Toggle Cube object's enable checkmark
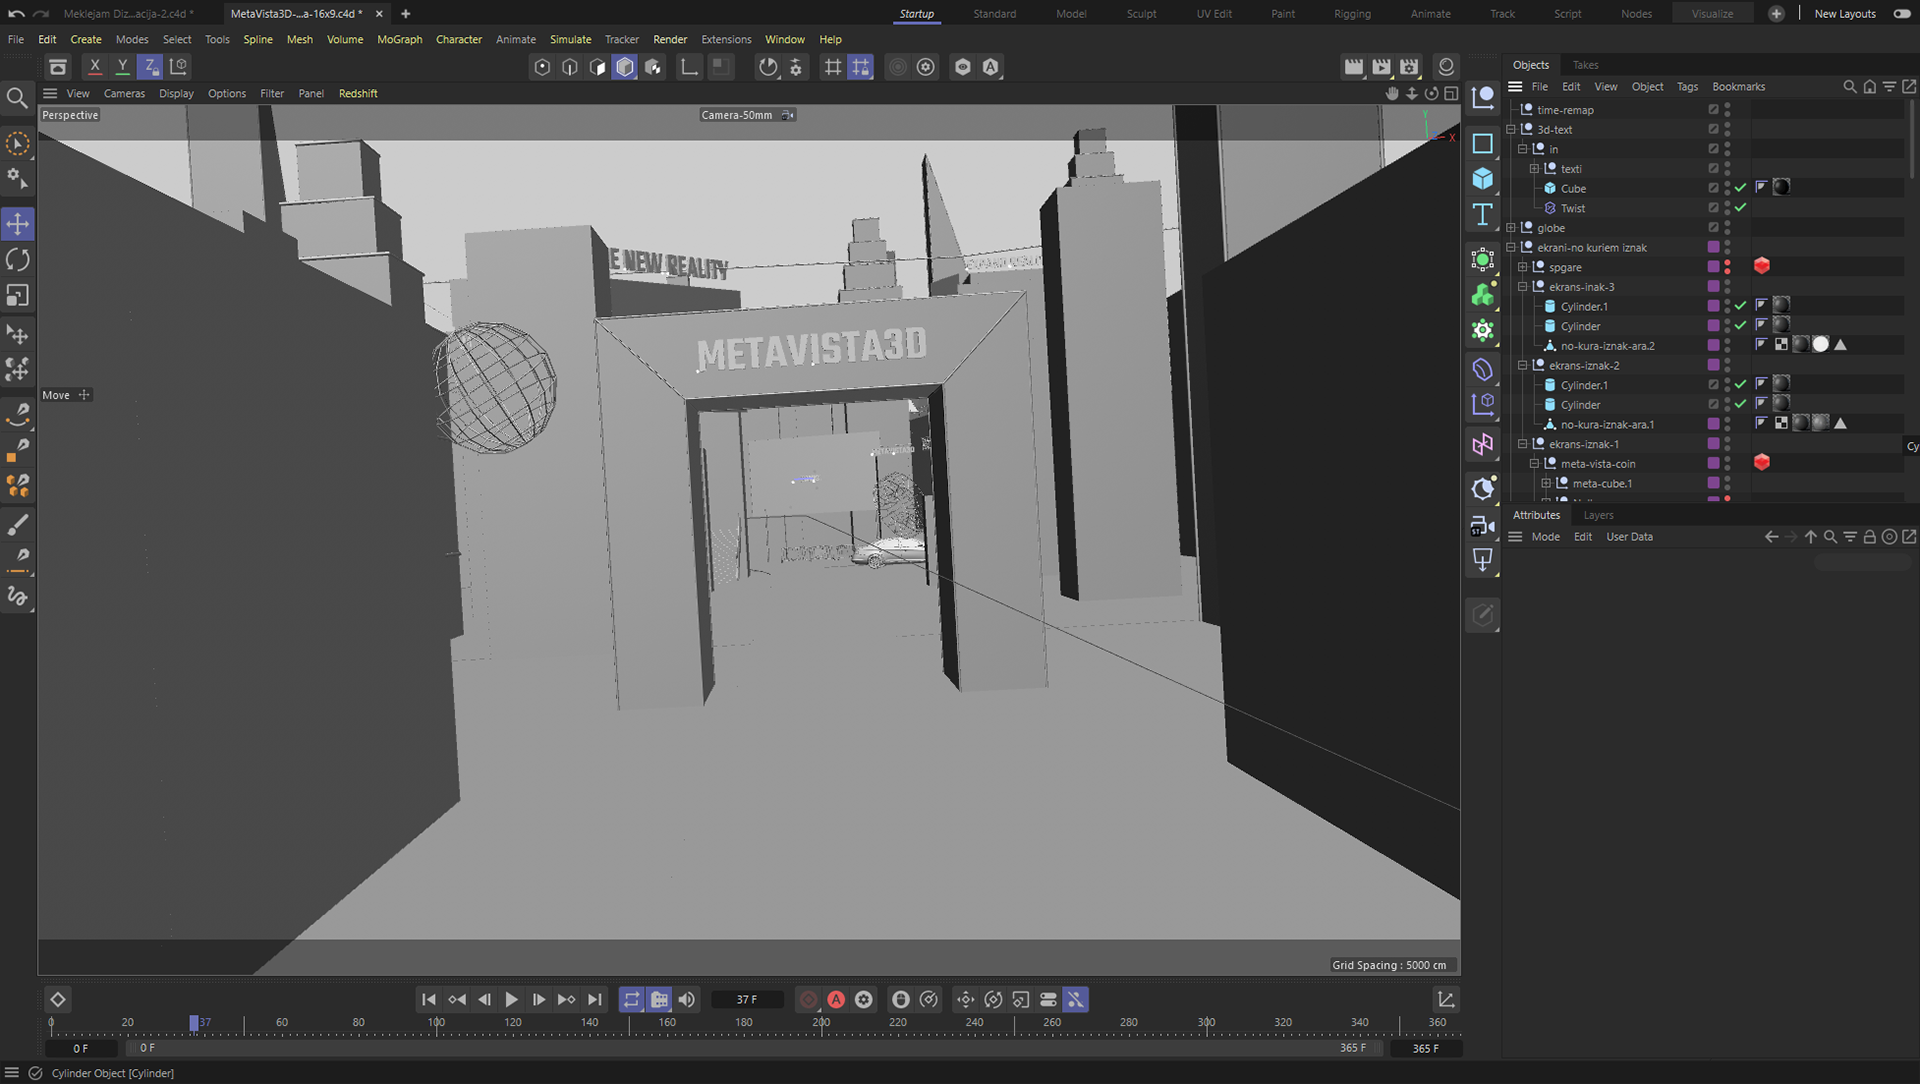 [x=1741, y=188]
